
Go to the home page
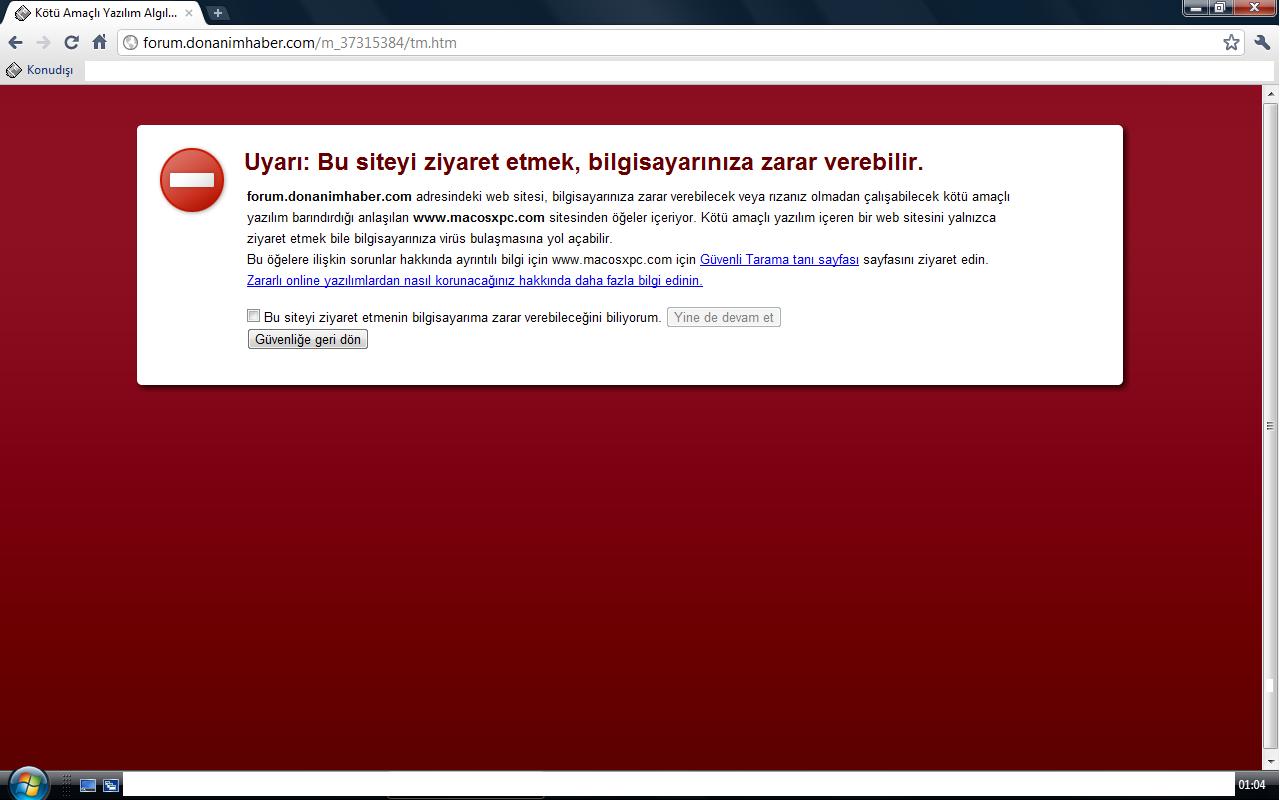tap(99, 42)
